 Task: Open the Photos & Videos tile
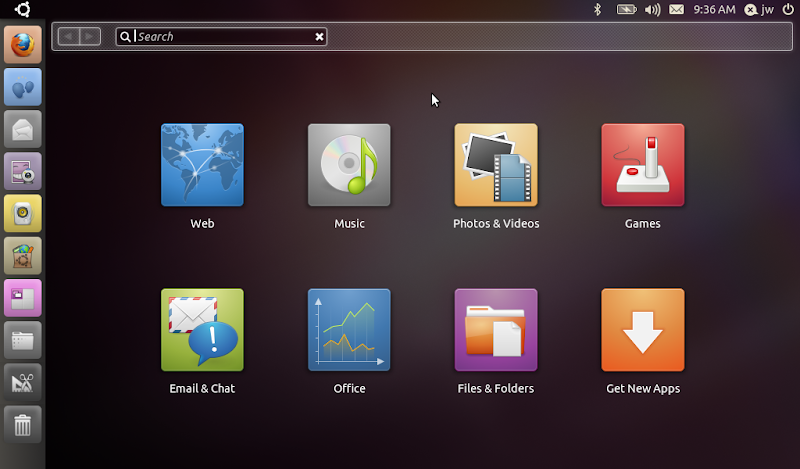(x=496, y=165)
